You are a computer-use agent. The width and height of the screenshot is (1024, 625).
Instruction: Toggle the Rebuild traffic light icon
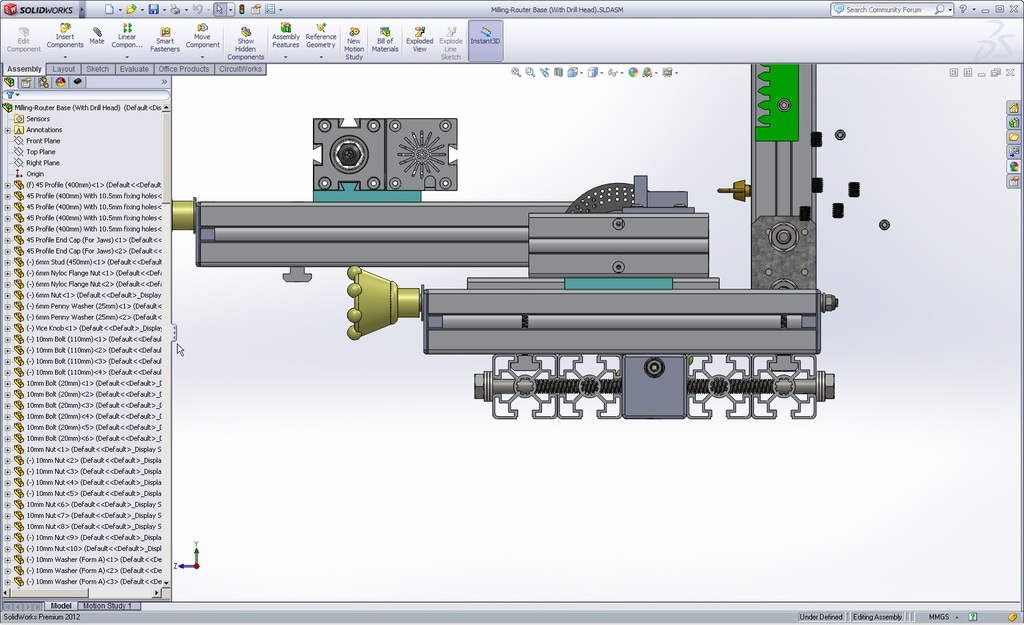click(x=241, y=9)
